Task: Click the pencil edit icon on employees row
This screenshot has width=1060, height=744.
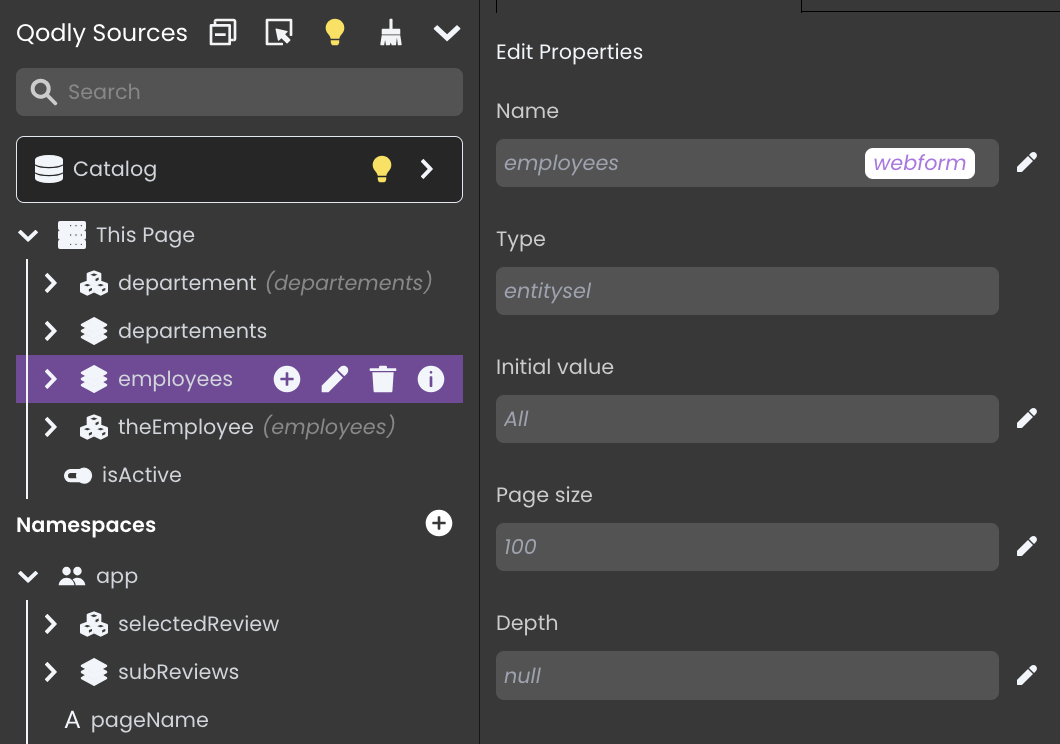Action: click(x=335, y=379)
